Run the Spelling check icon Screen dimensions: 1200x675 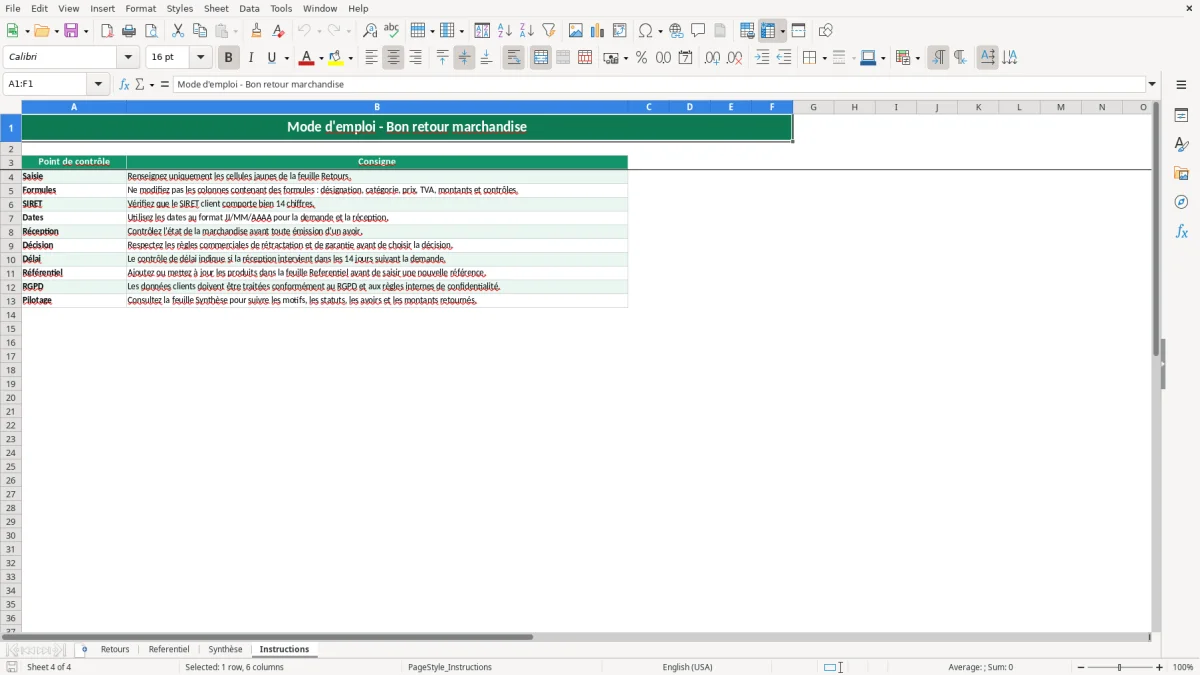[x=392, y=31]
